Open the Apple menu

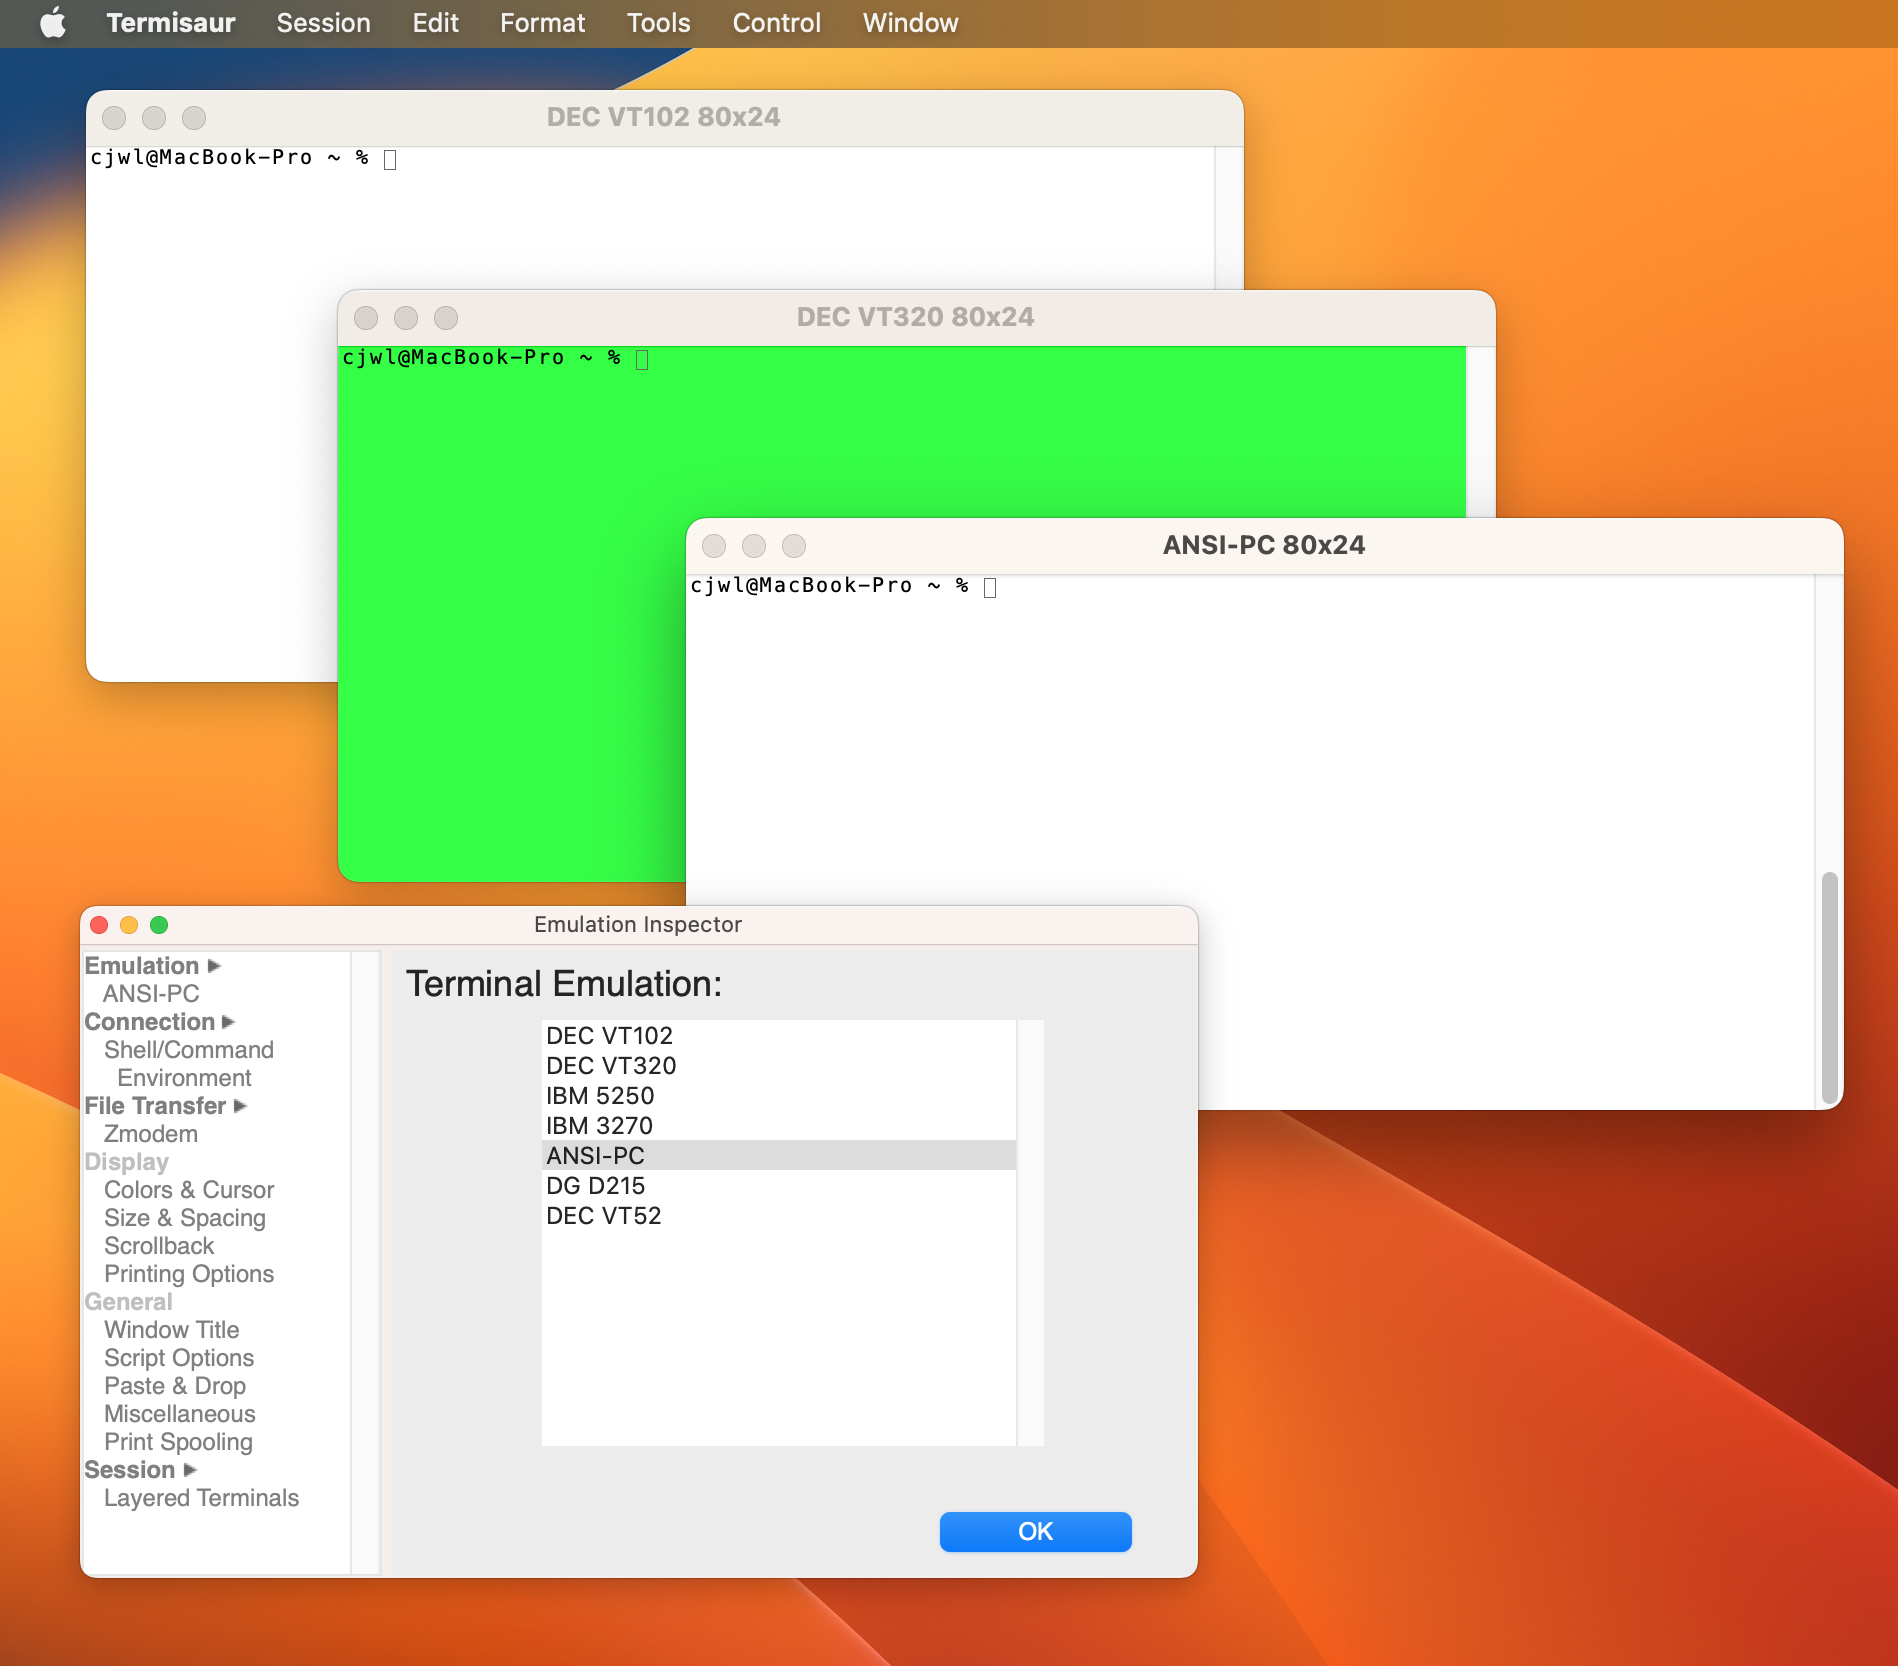click(52, 23)
